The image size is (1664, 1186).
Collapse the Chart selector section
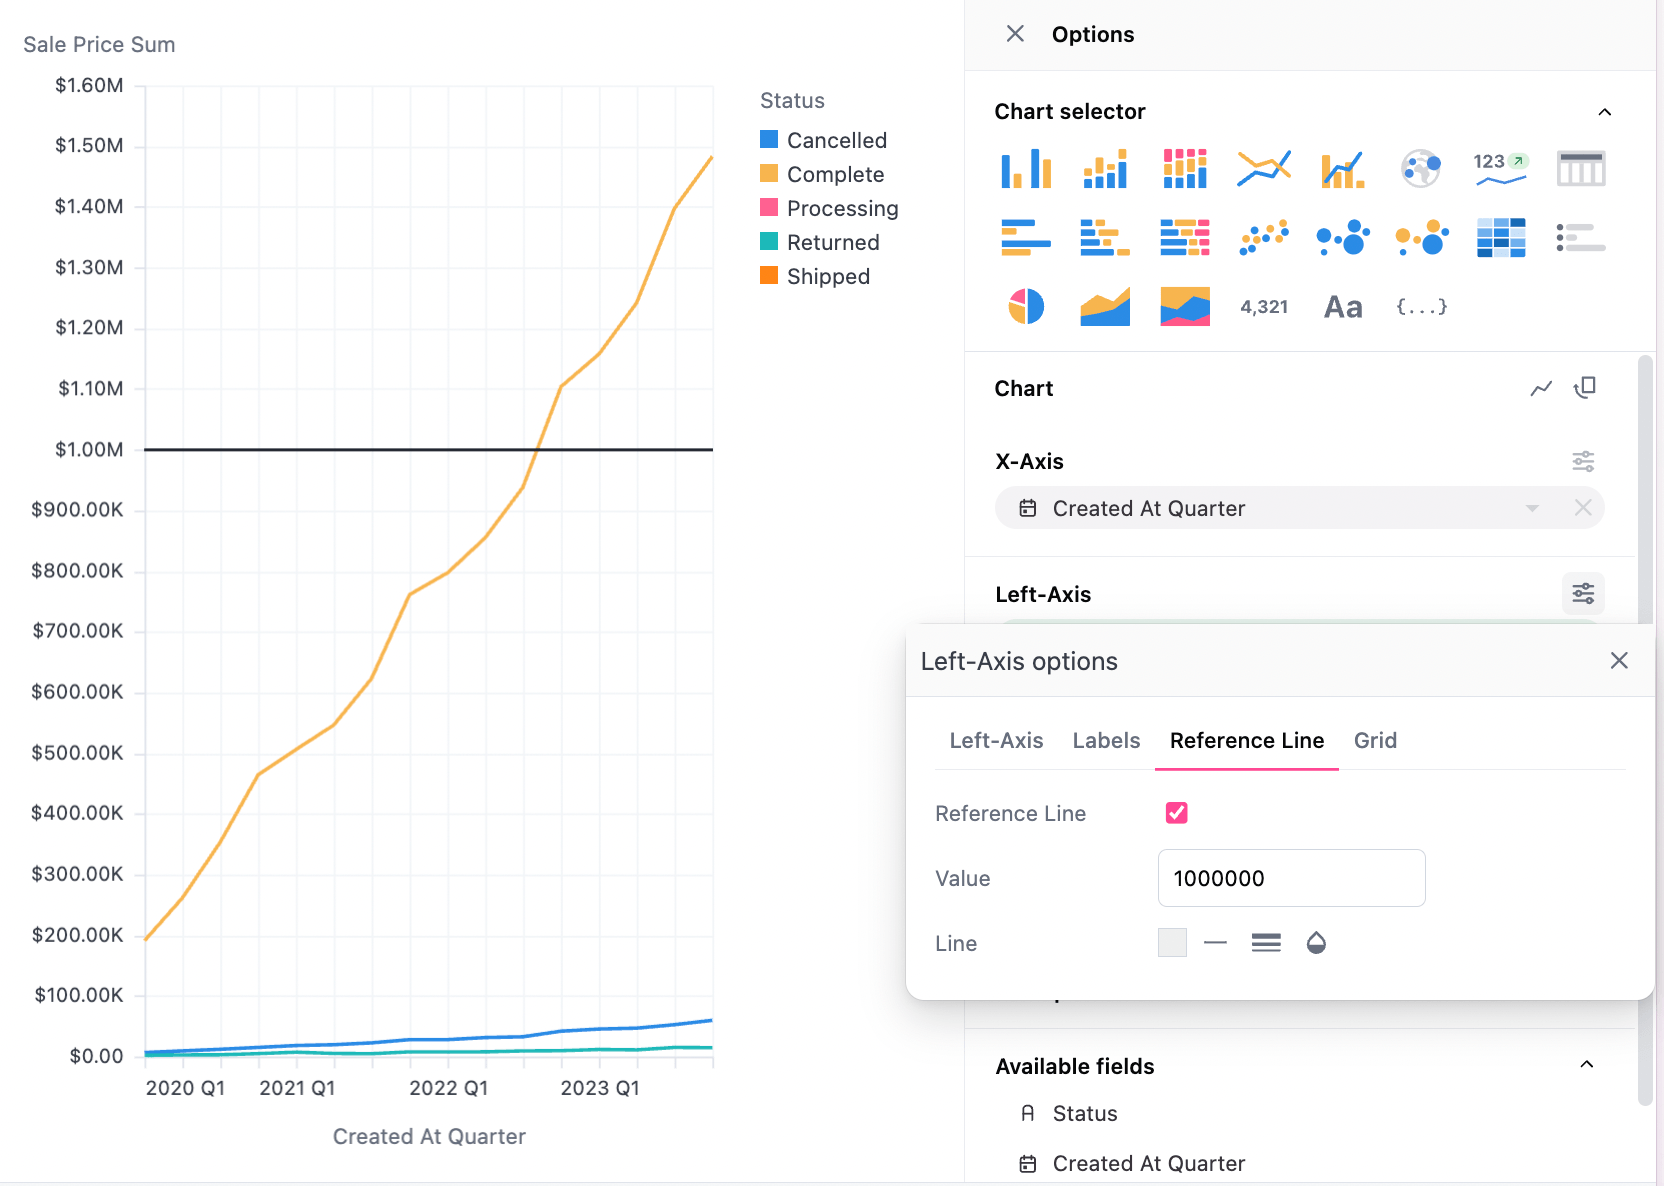point(1605,112)
